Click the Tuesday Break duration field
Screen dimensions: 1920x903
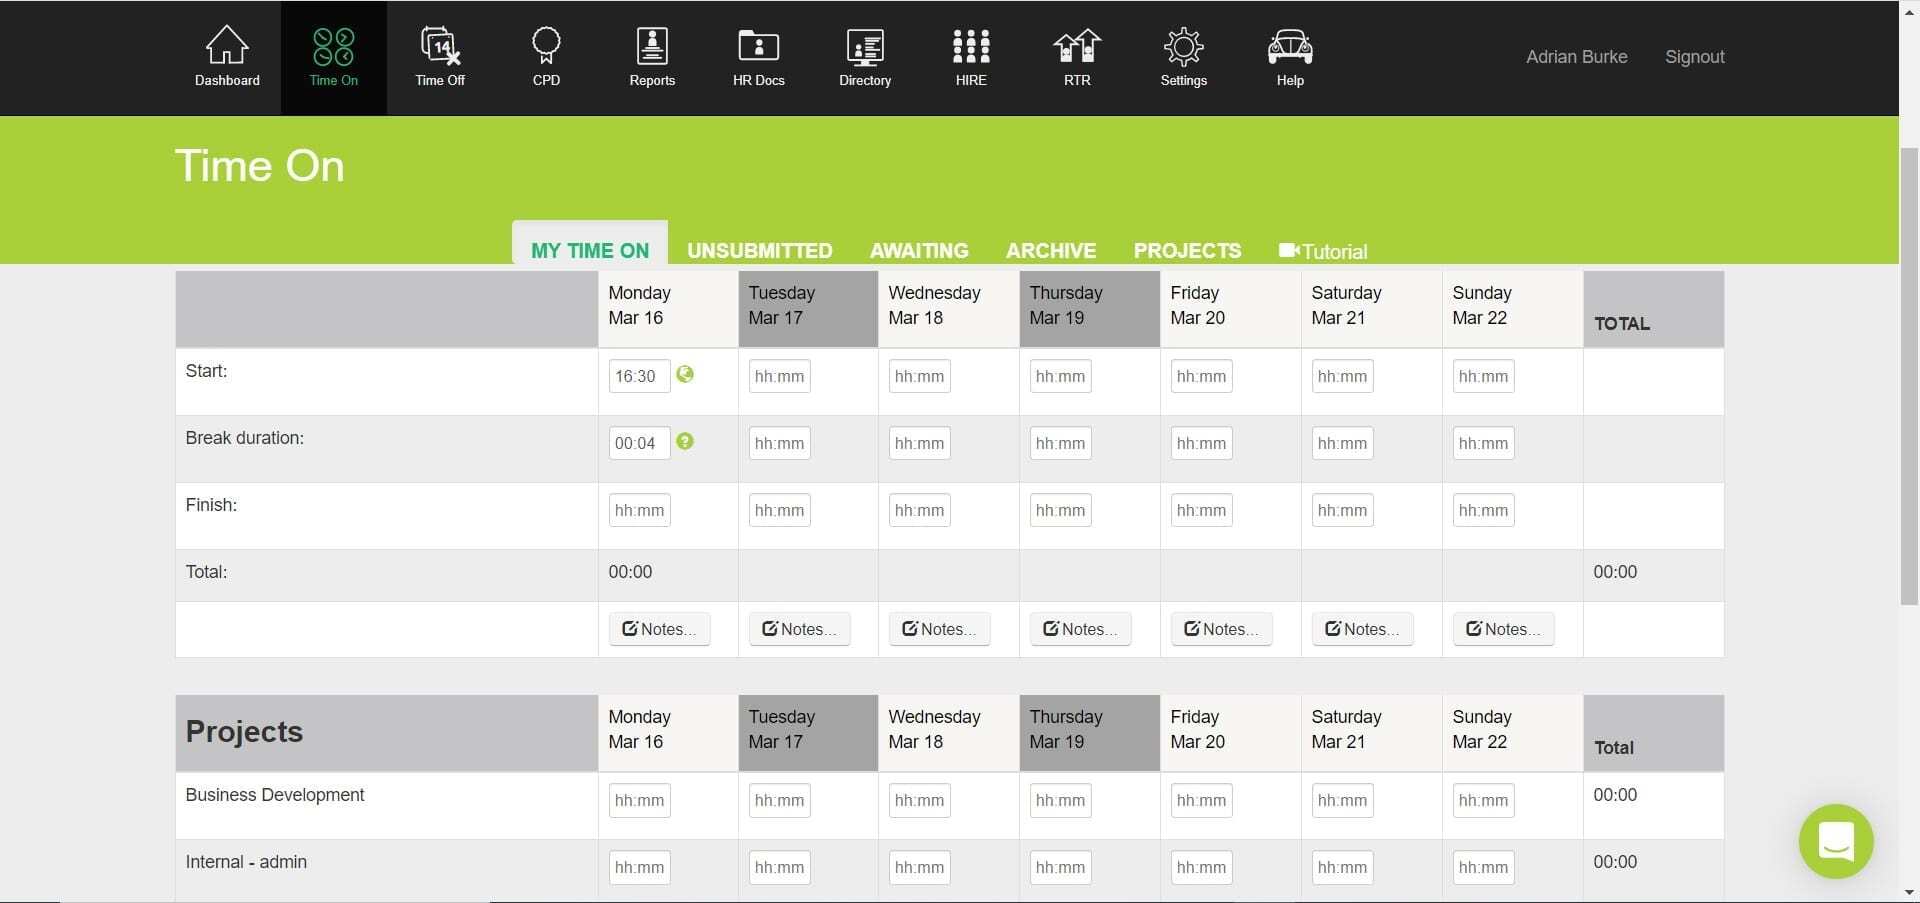click(x=779, y=443)
